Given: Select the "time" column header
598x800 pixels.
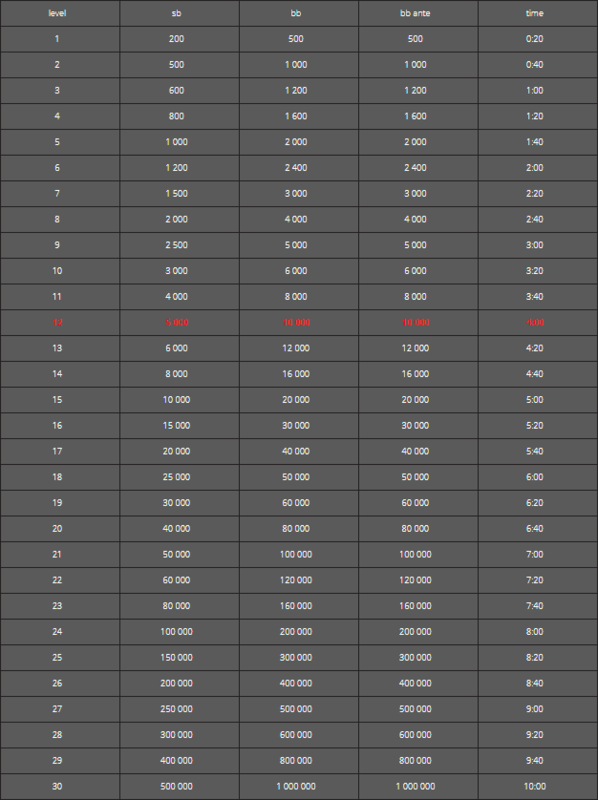Looking at the screenshot, I should pos(535,13).
